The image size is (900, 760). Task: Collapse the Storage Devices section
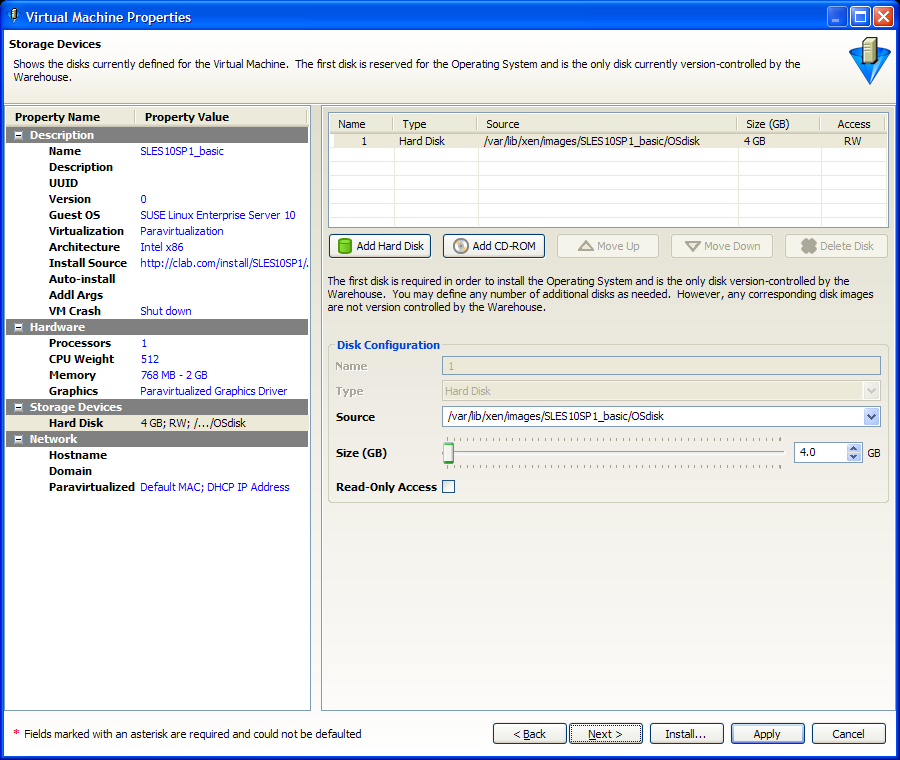click(18, 407)
